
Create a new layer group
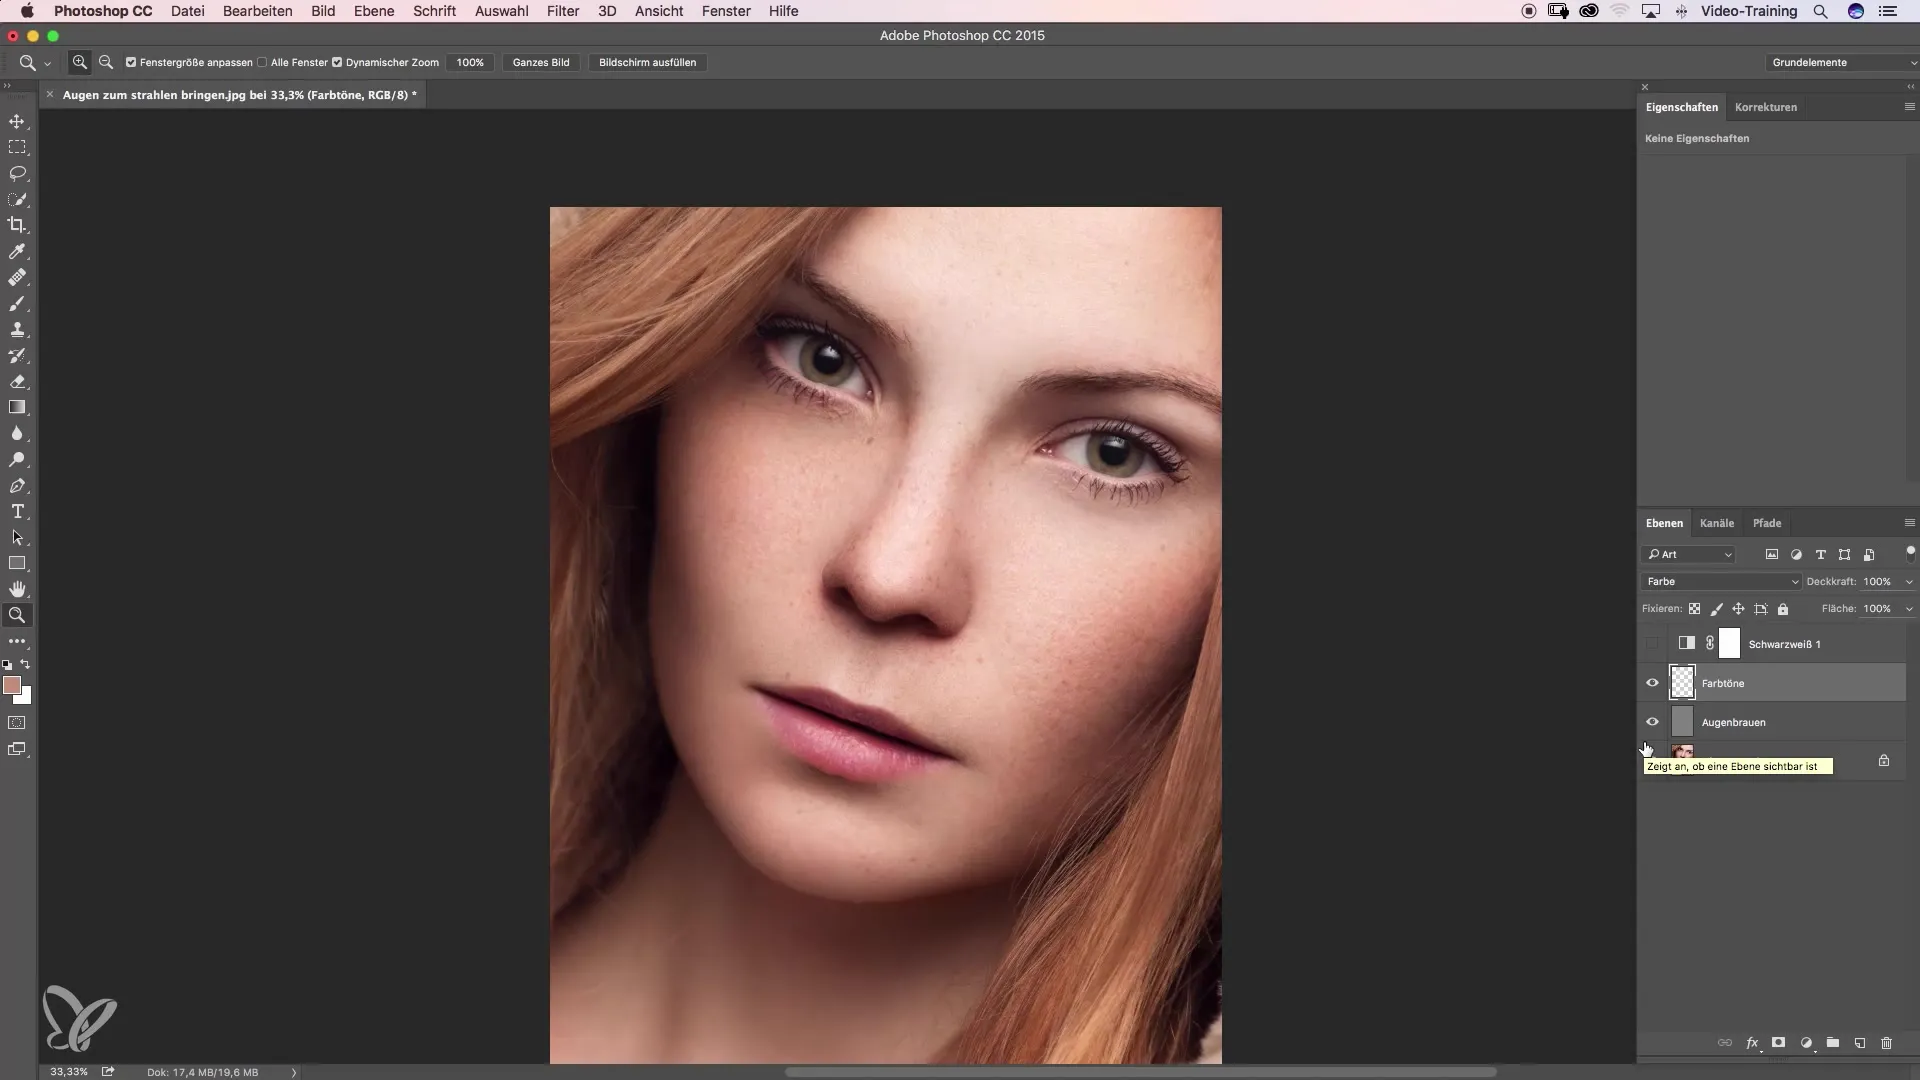[x=1833, y=1042]
